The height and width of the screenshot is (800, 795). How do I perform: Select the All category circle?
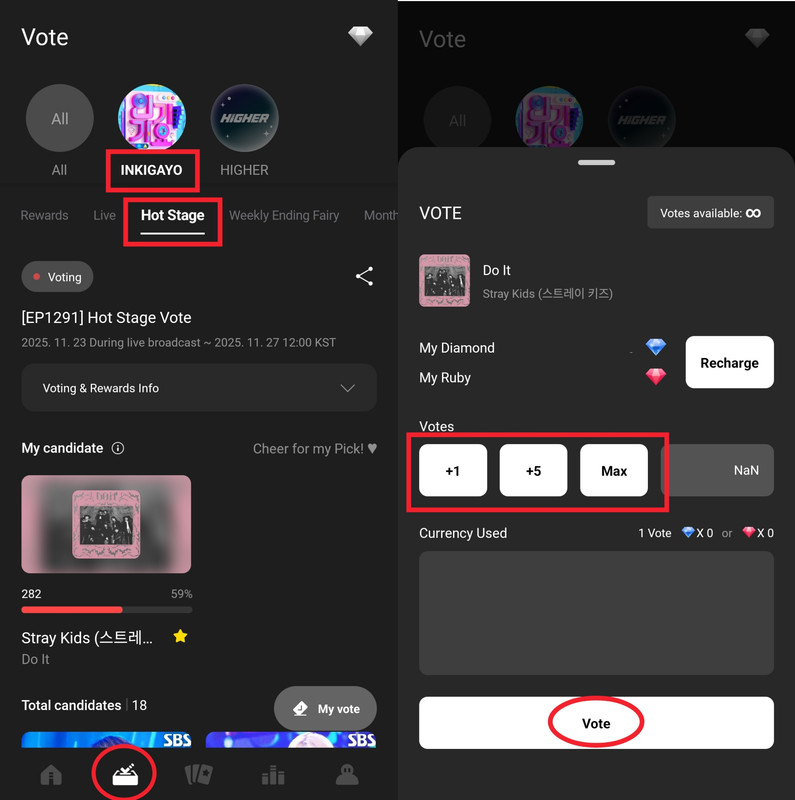pos(60,118)
